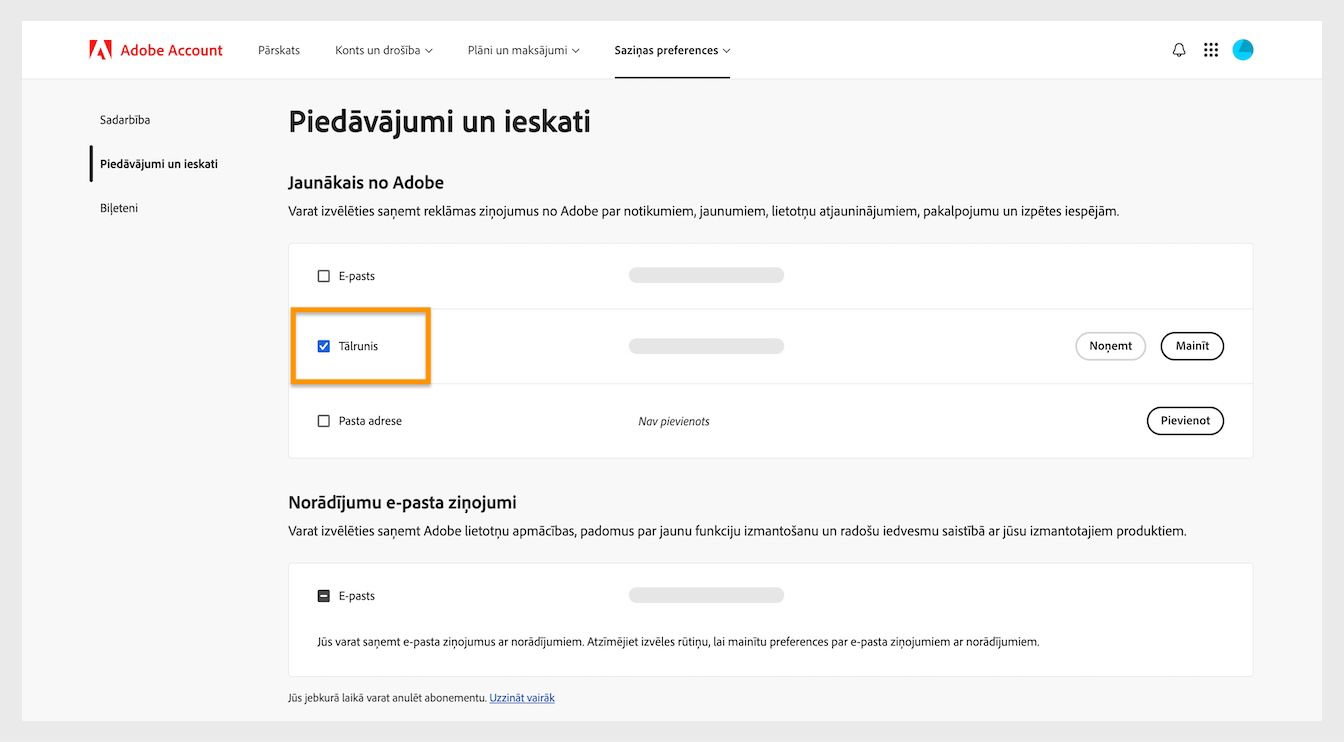Click the Piedāvājumi un ieskati page title
1344x742 pixels.
point(439,122)
